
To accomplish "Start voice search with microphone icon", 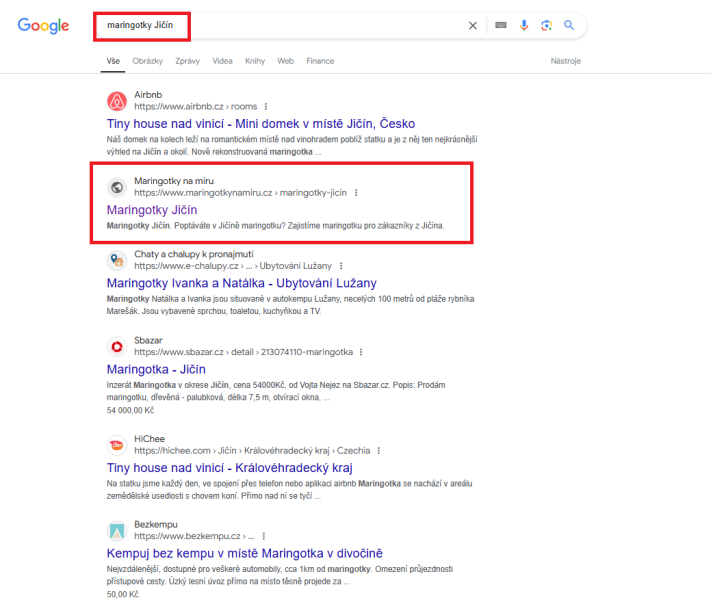I will tap(524, 25).
